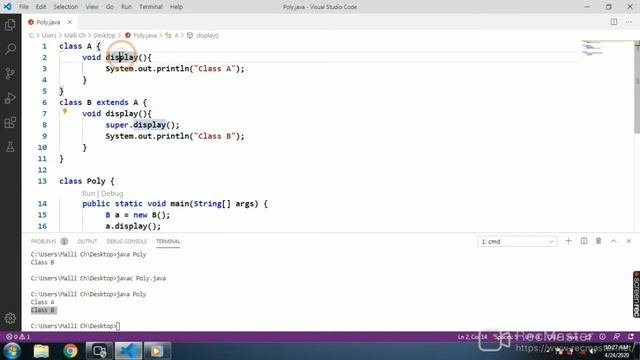Screen dimensions: 640x360
Task: Click the feedback icon in status bar
Action: (x=617, y=337)
